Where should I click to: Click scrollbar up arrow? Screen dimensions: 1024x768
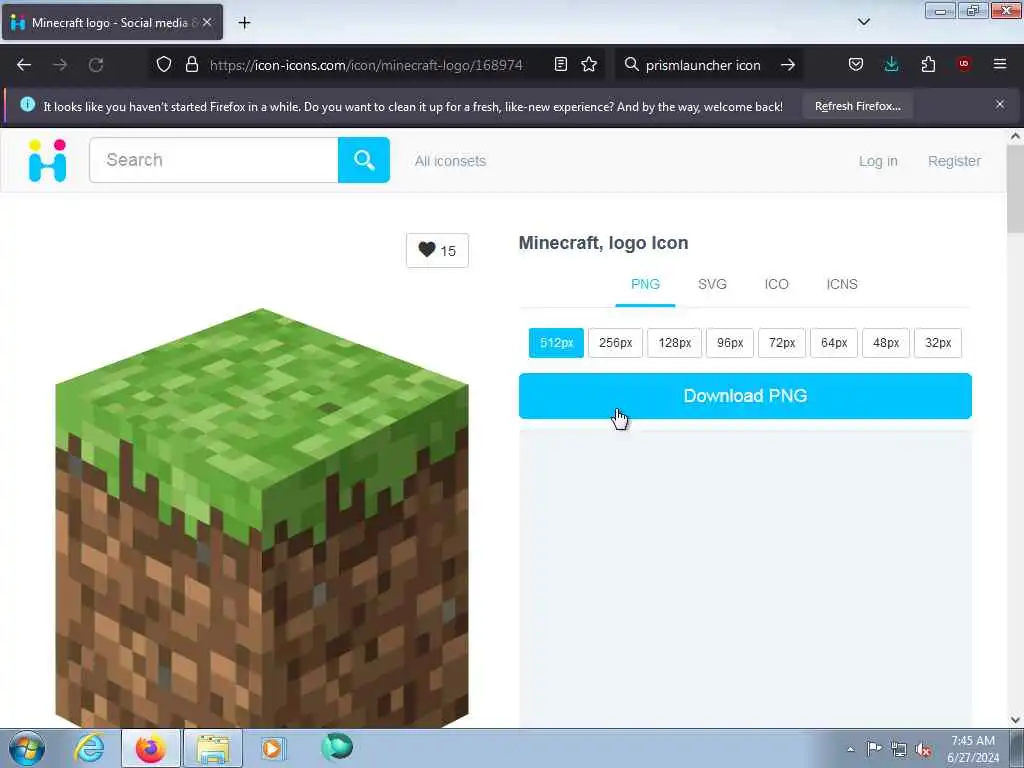pos(1015,136)
